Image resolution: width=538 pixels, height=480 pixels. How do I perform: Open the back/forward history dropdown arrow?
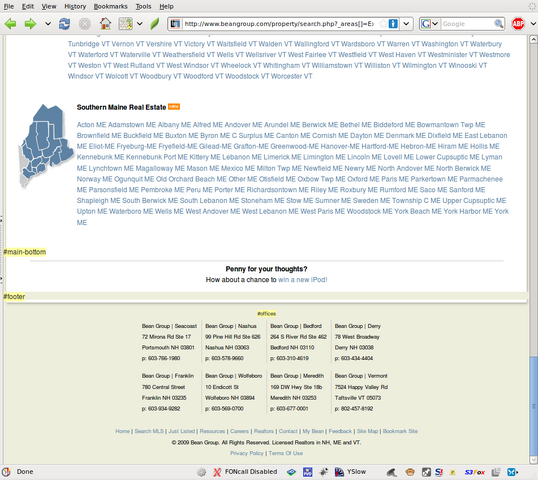tap(48, 24)
